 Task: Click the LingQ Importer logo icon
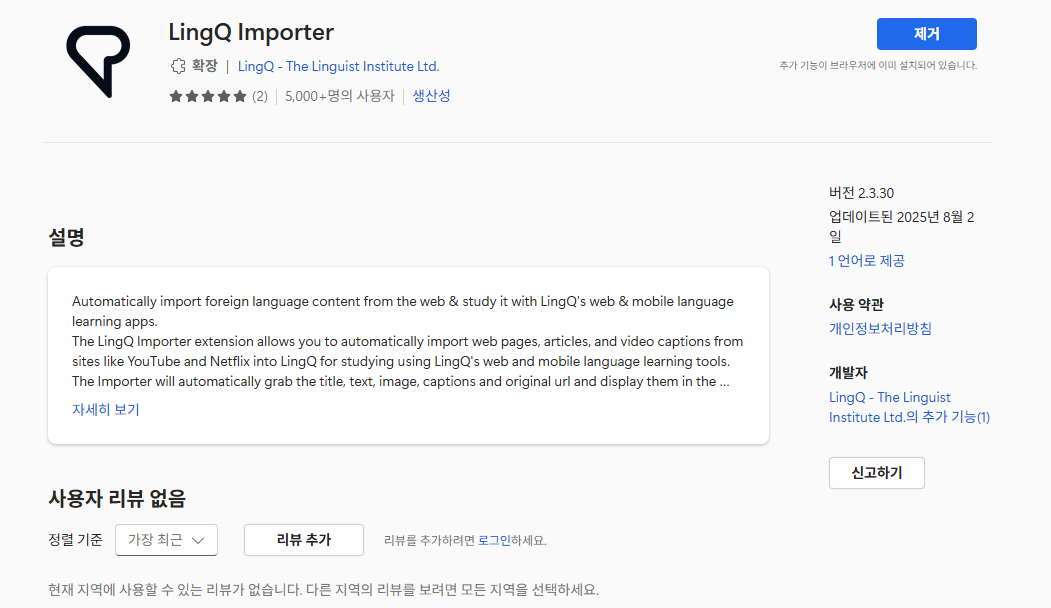pos(98,62)
